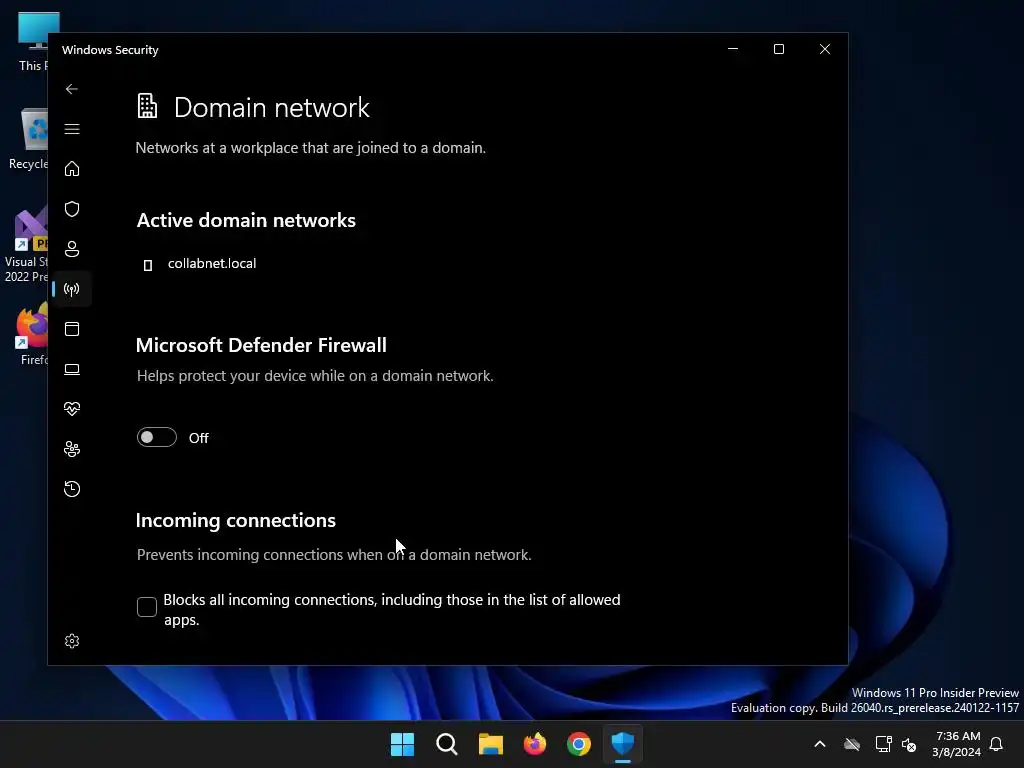
Task: Maximize the Windows Security window
Action: click(x=778, y=50)
